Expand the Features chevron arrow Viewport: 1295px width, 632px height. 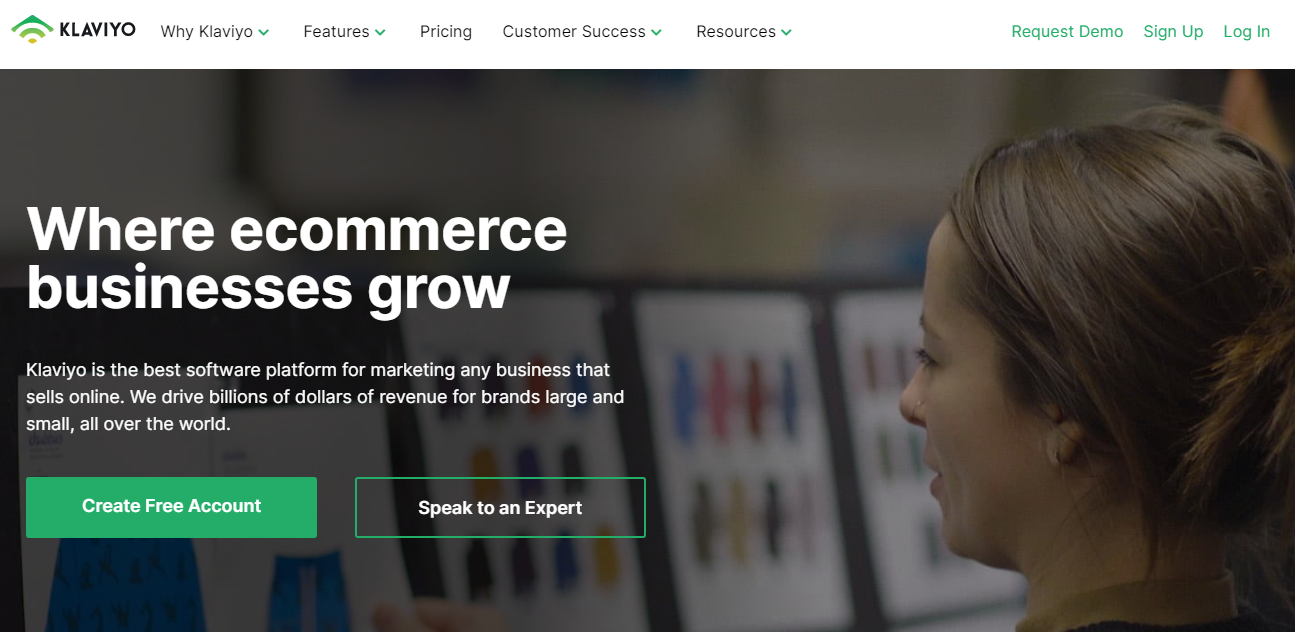tap(380, 32)
